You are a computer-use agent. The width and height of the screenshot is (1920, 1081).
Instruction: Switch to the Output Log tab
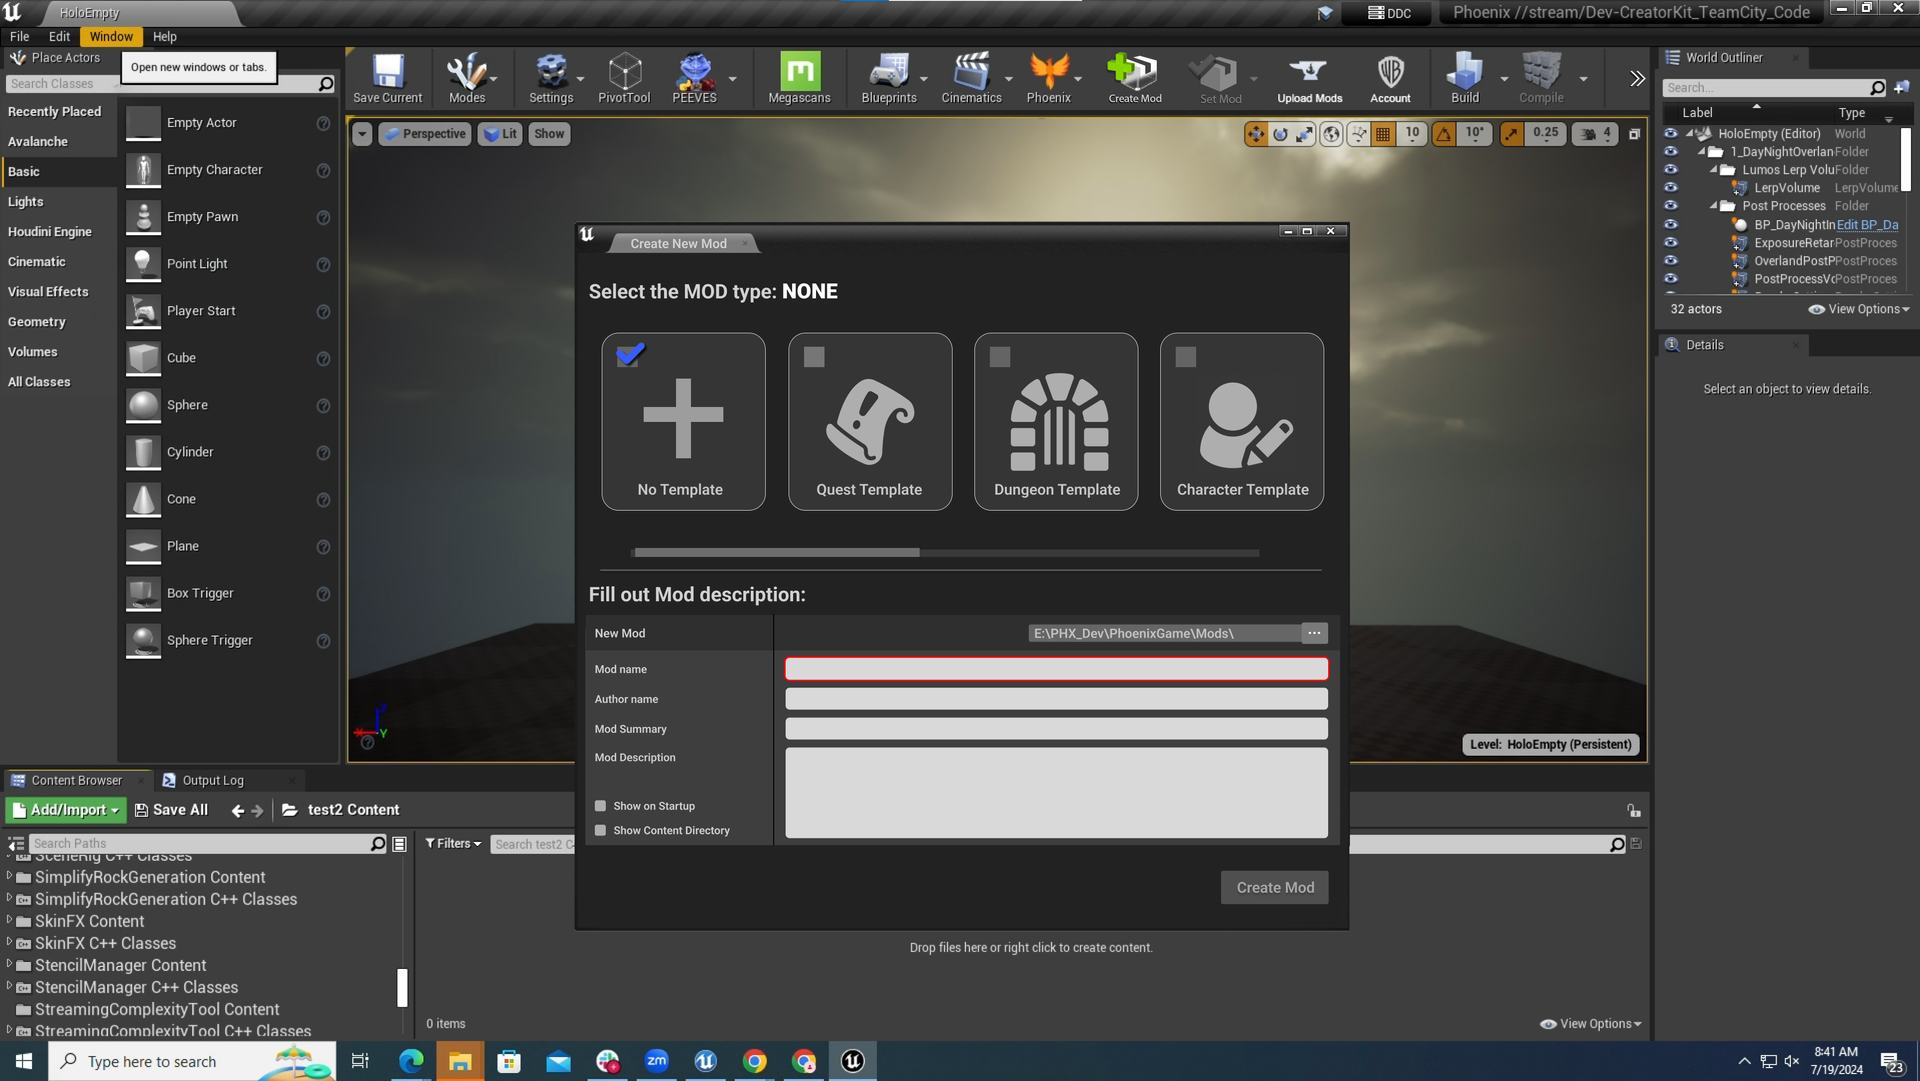tap(212, 781)
